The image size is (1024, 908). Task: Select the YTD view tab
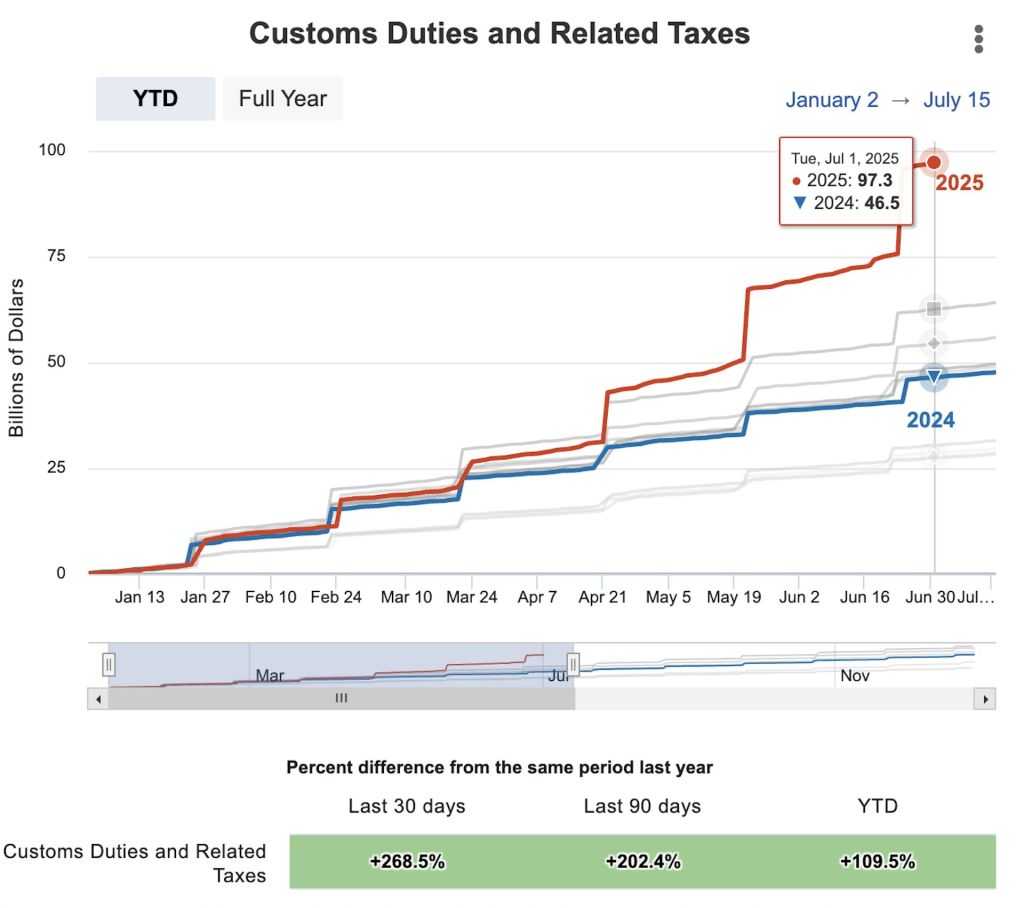coord(155,99)
